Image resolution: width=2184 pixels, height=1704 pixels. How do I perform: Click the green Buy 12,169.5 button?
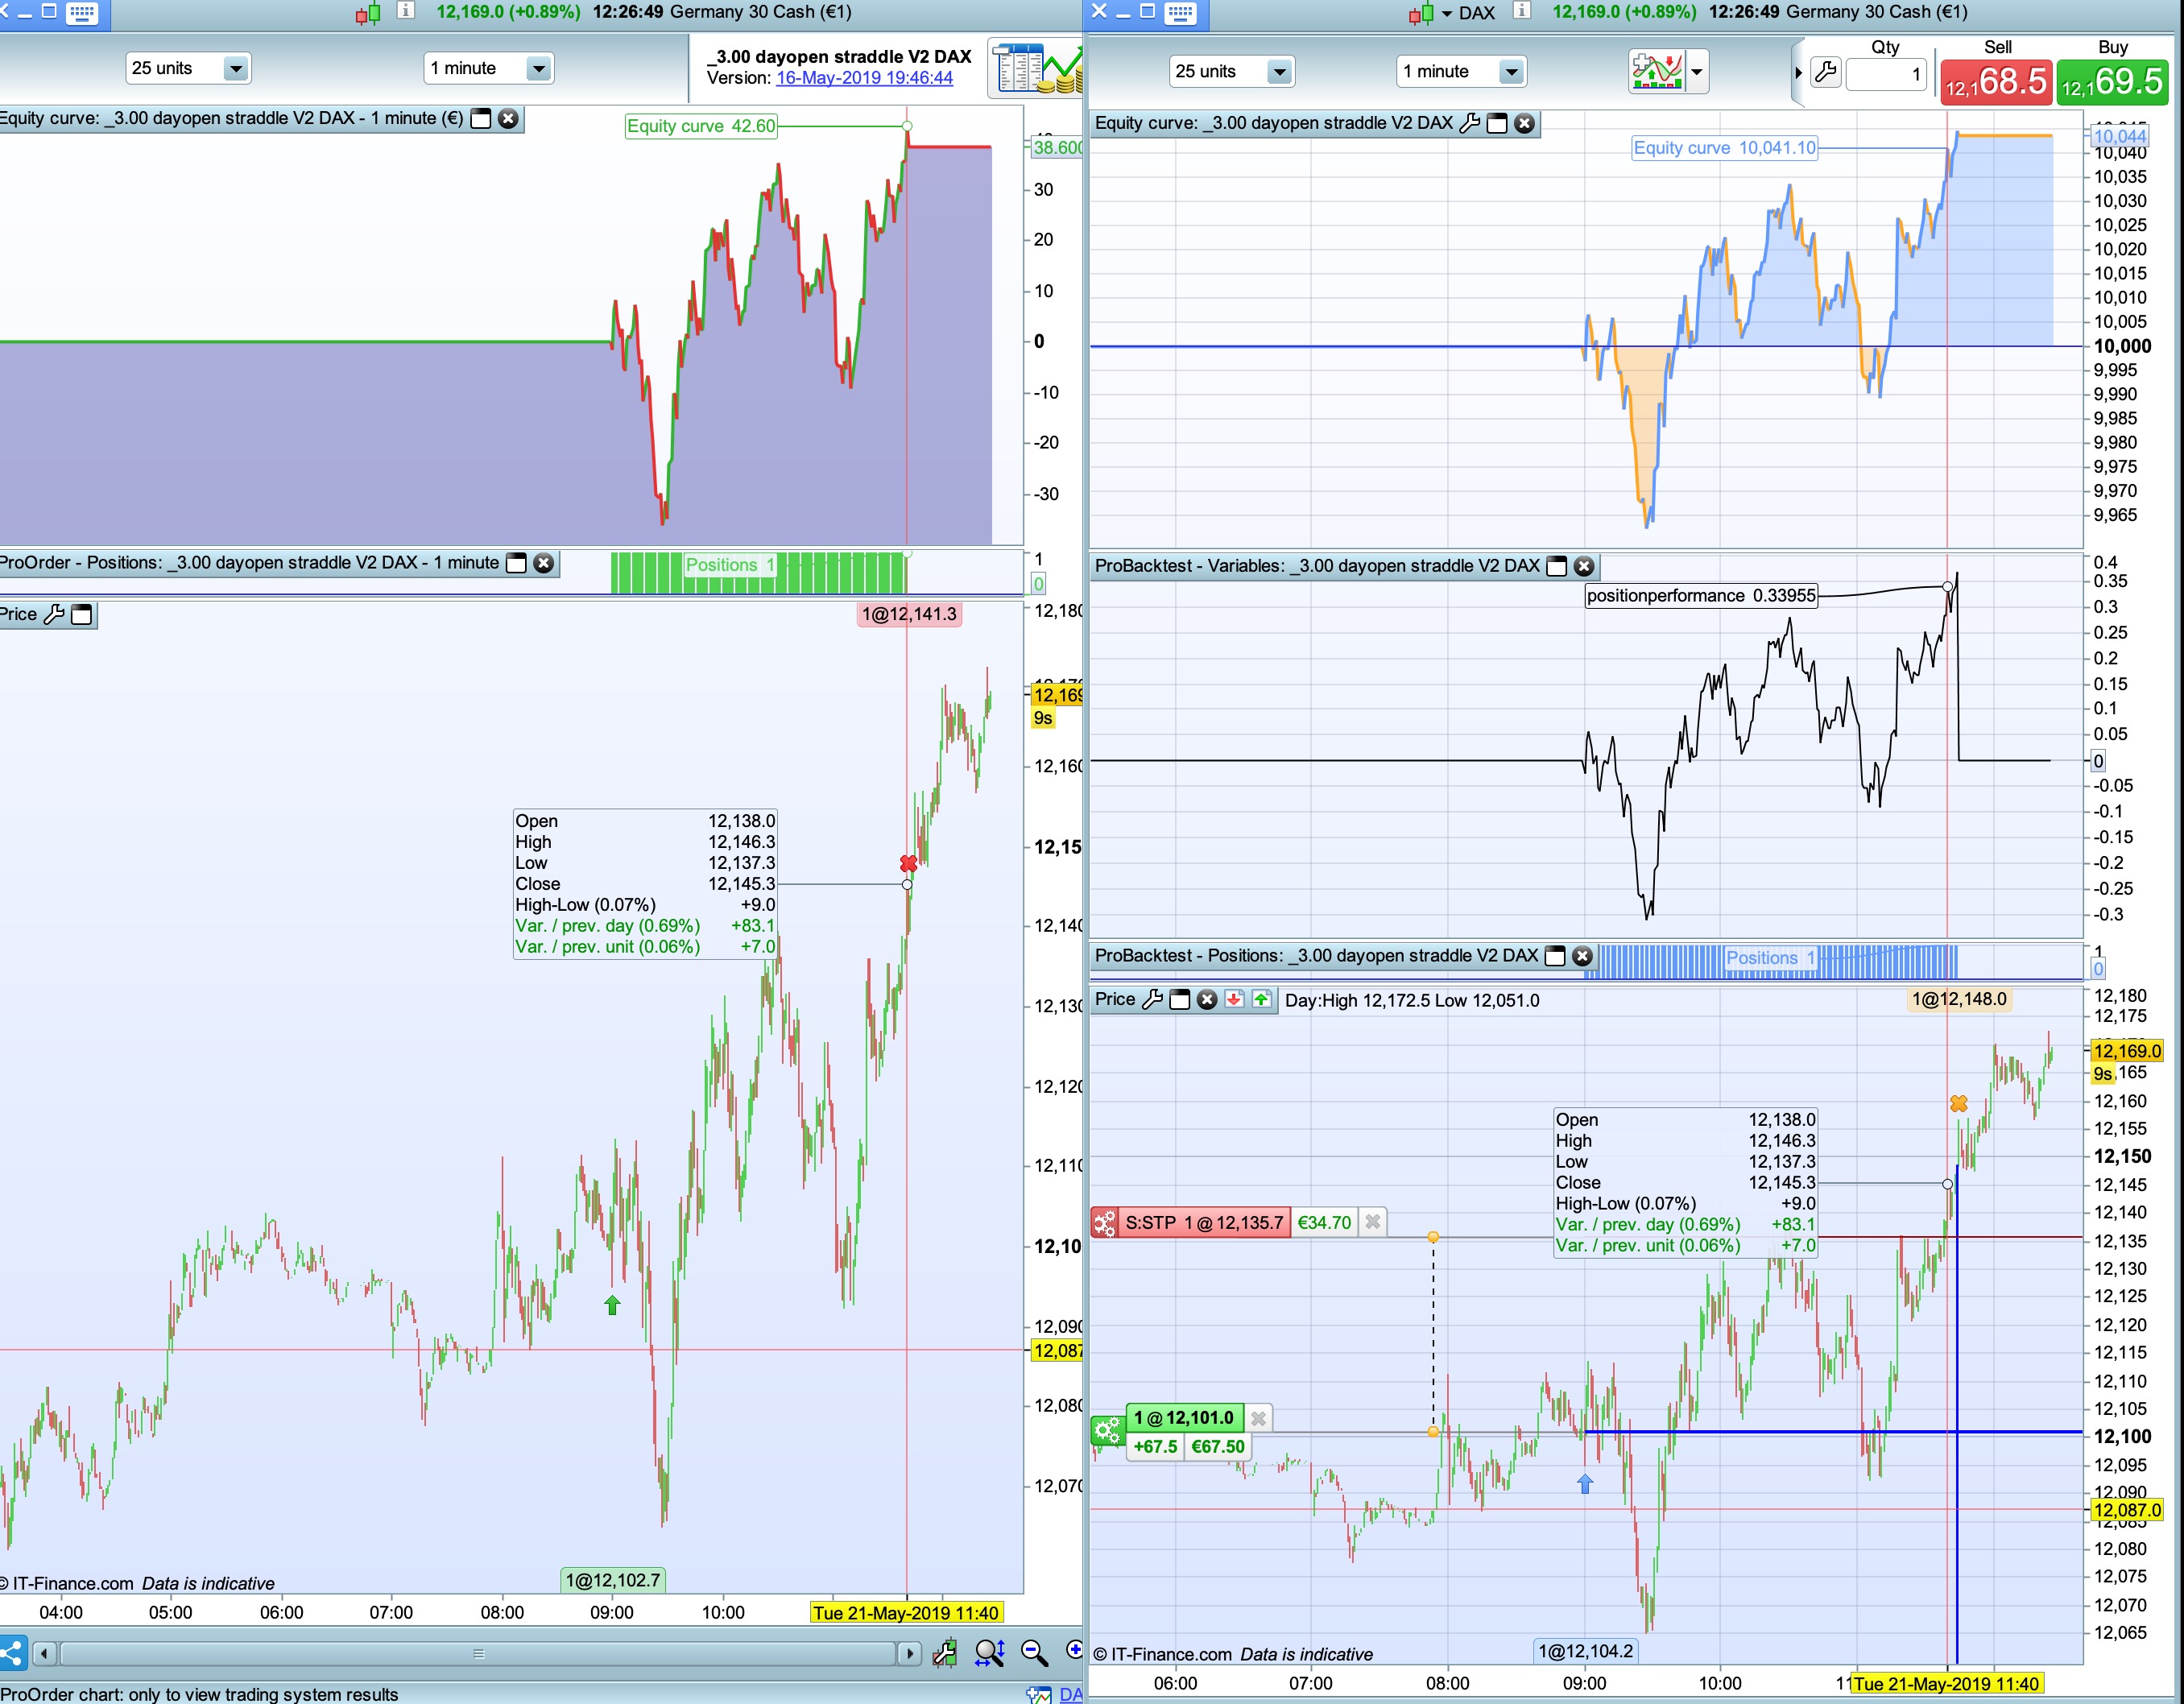pyautogui.click(x=2112, y=81)
